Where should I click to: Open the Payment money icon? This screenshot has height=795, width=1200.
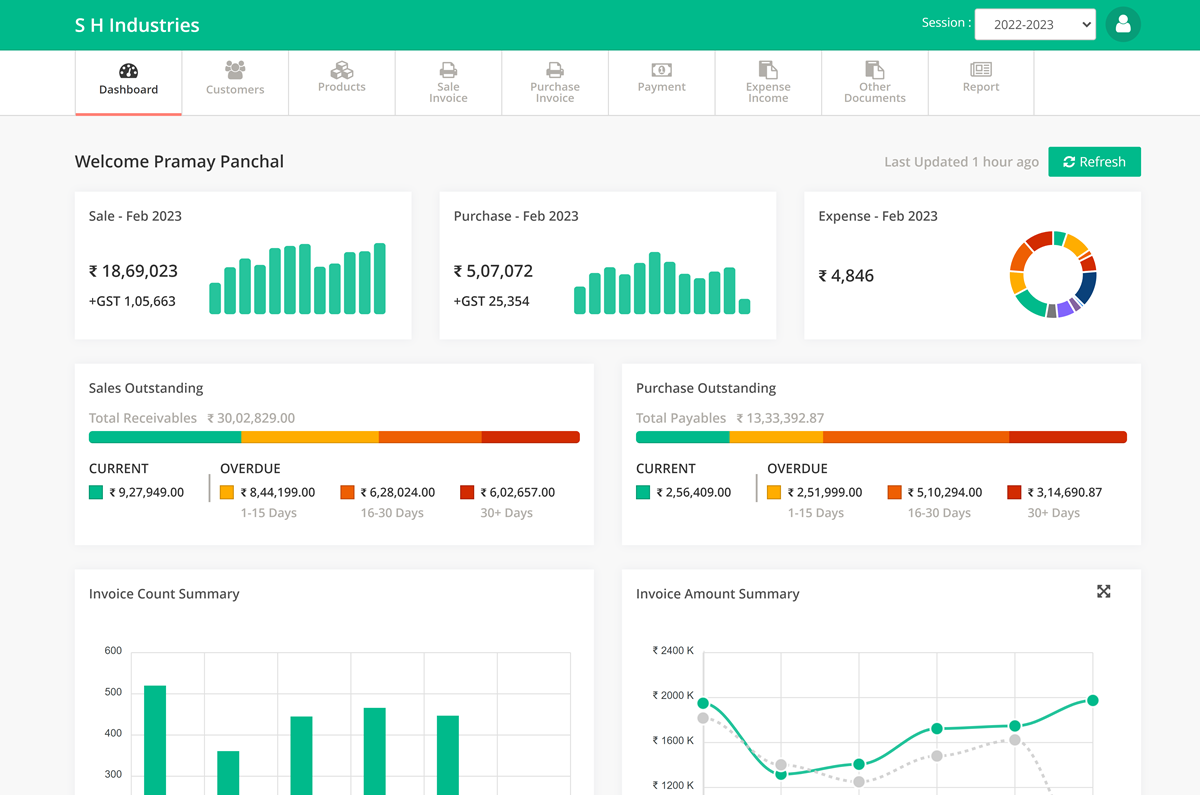(x=661, y=70)
